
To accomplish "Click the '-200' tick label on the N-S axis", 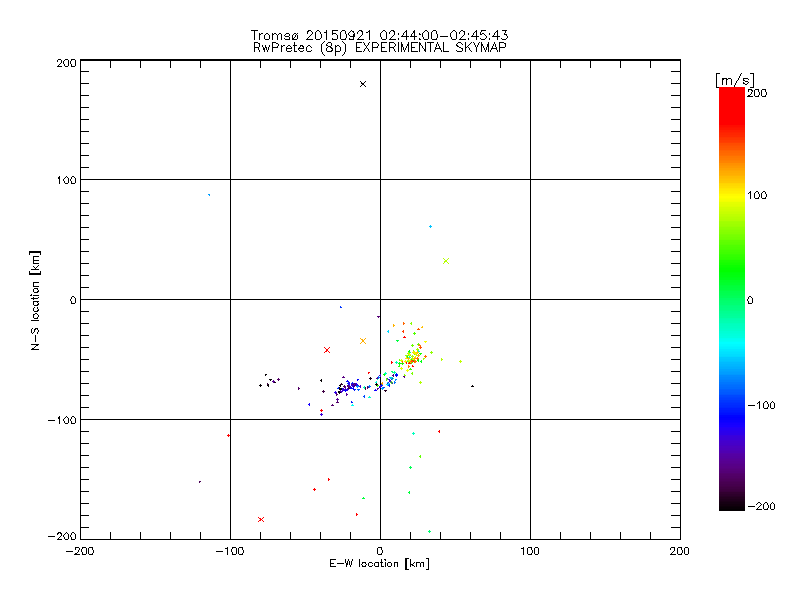I will coord(62,536).
